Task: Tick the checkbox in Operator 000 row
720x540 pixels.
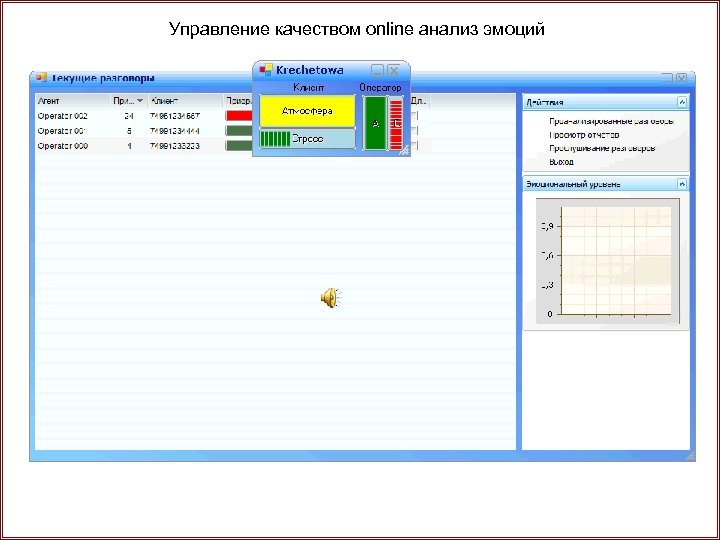Action: (x=415, y=146)
